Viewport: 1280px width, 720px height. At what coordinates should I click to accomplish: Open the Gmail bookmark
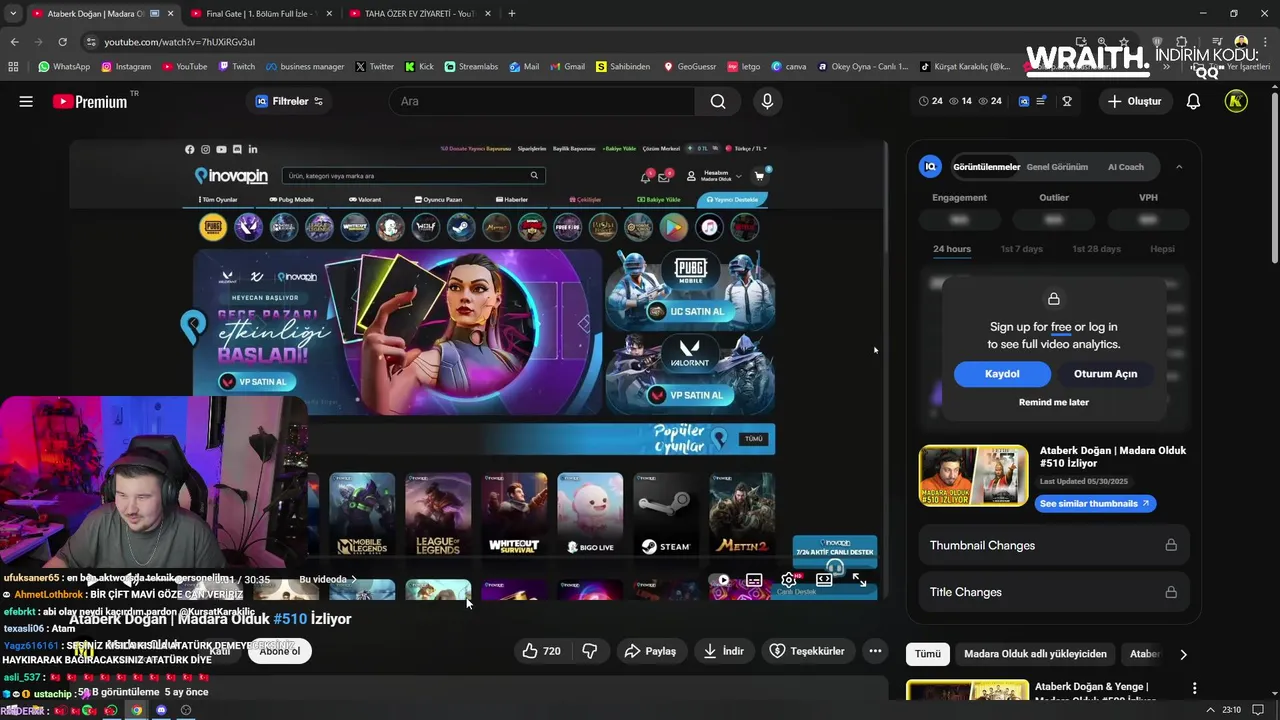coord(567,67)
